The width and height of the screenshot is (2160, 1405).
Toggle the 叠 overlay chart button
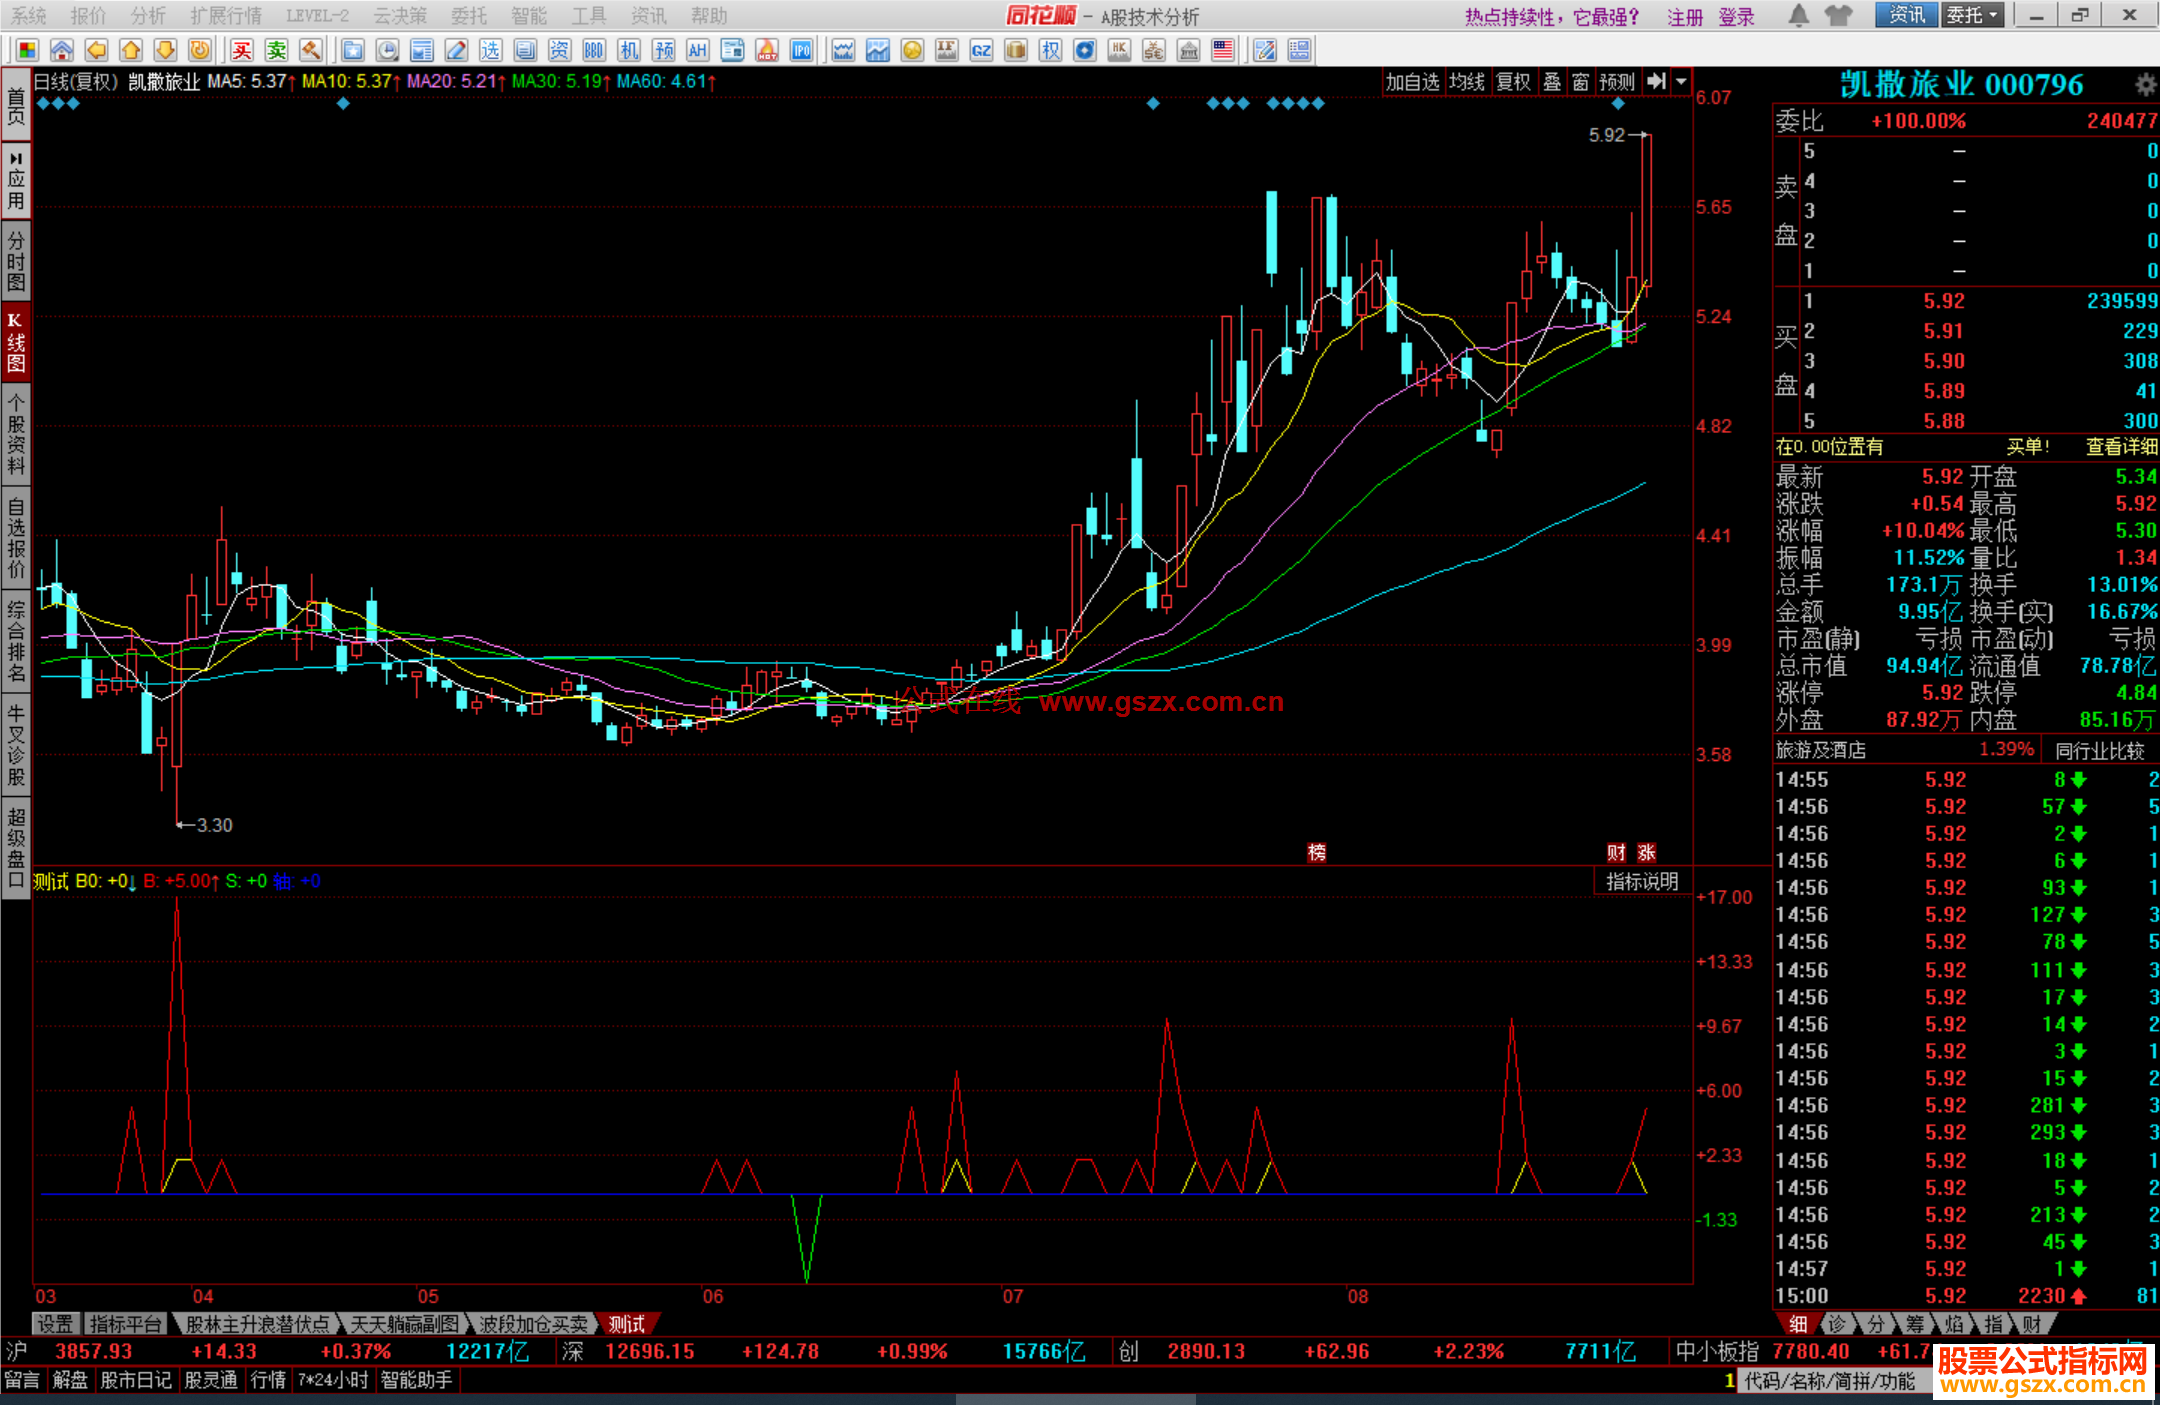[1552, 82]
